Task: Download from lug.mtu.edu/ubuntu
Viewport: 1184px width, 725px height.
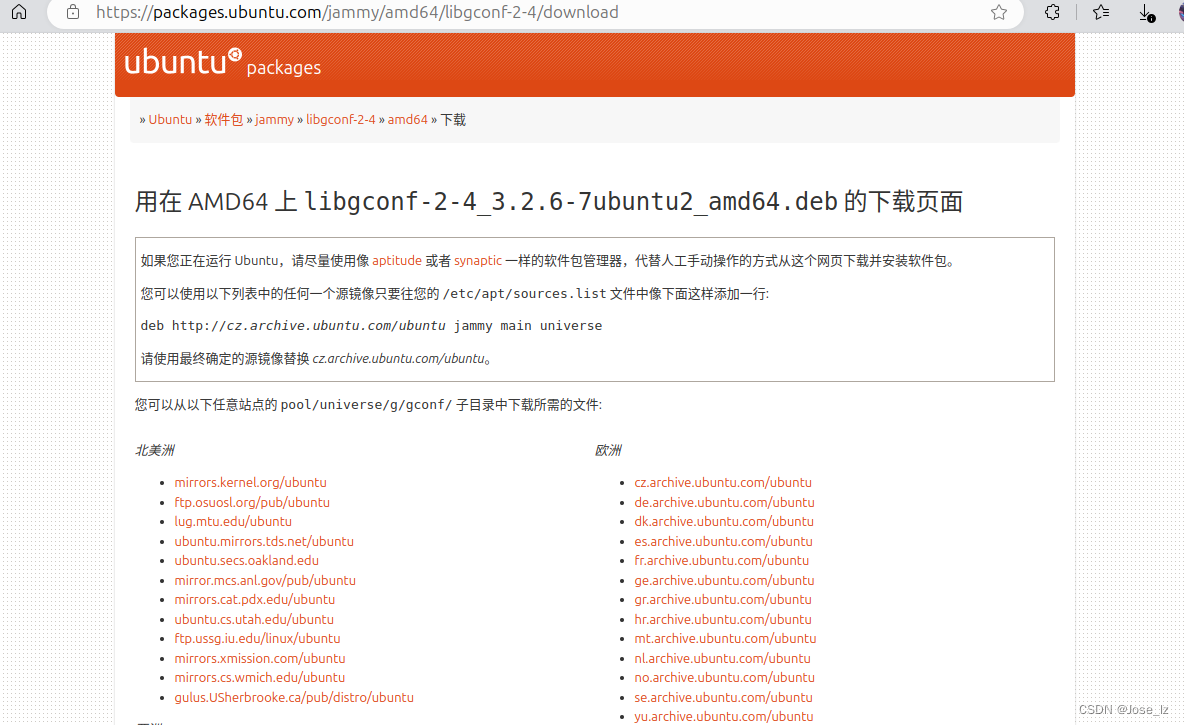Action: 233,521
